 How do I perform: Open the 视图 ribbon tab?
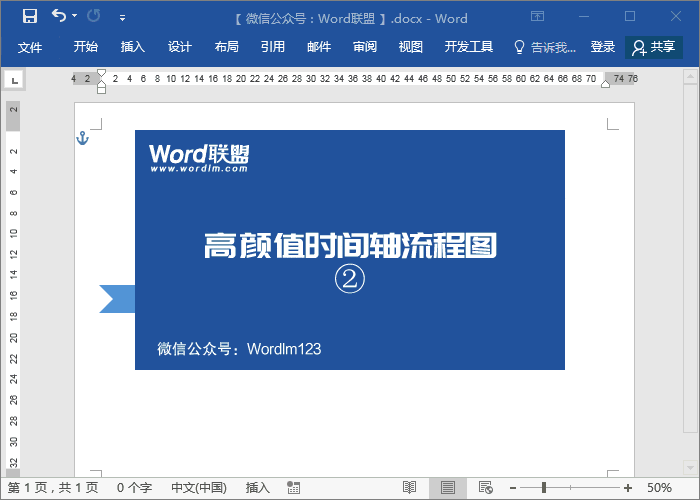[x=411, y=46]
